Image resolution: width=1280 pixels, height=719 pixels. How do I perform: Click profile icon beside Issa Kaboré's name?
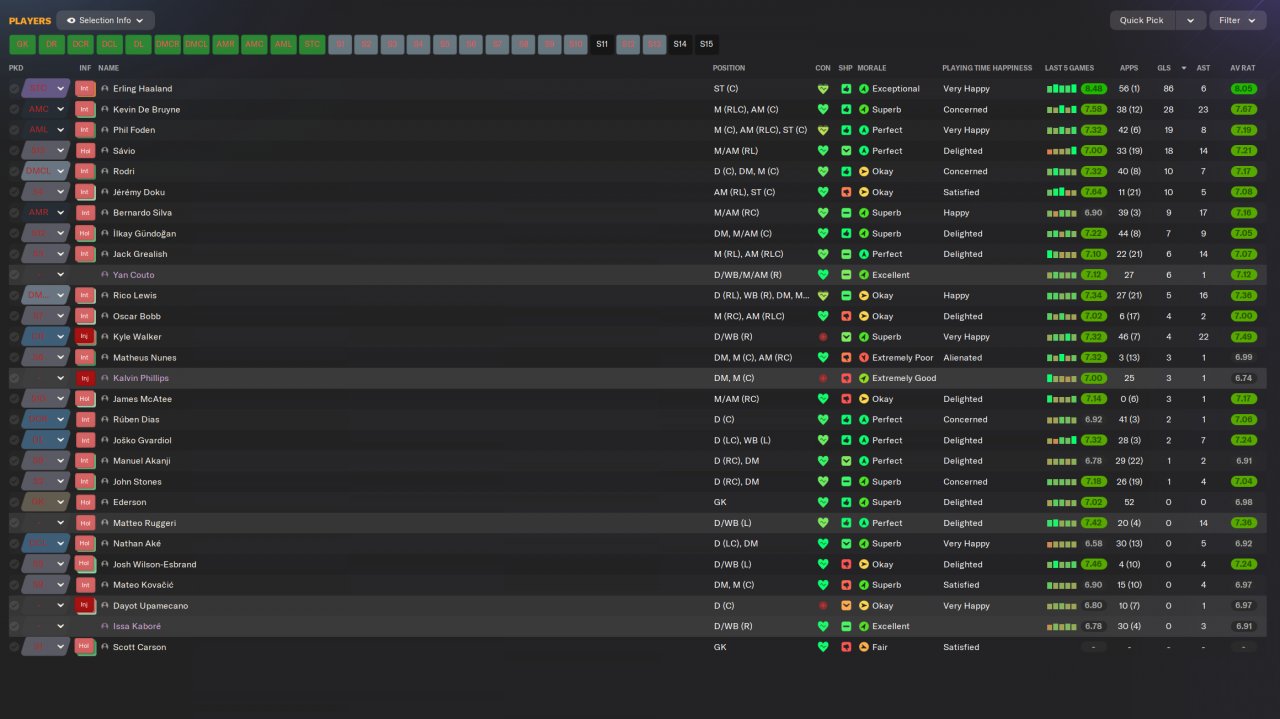(105, 626)
